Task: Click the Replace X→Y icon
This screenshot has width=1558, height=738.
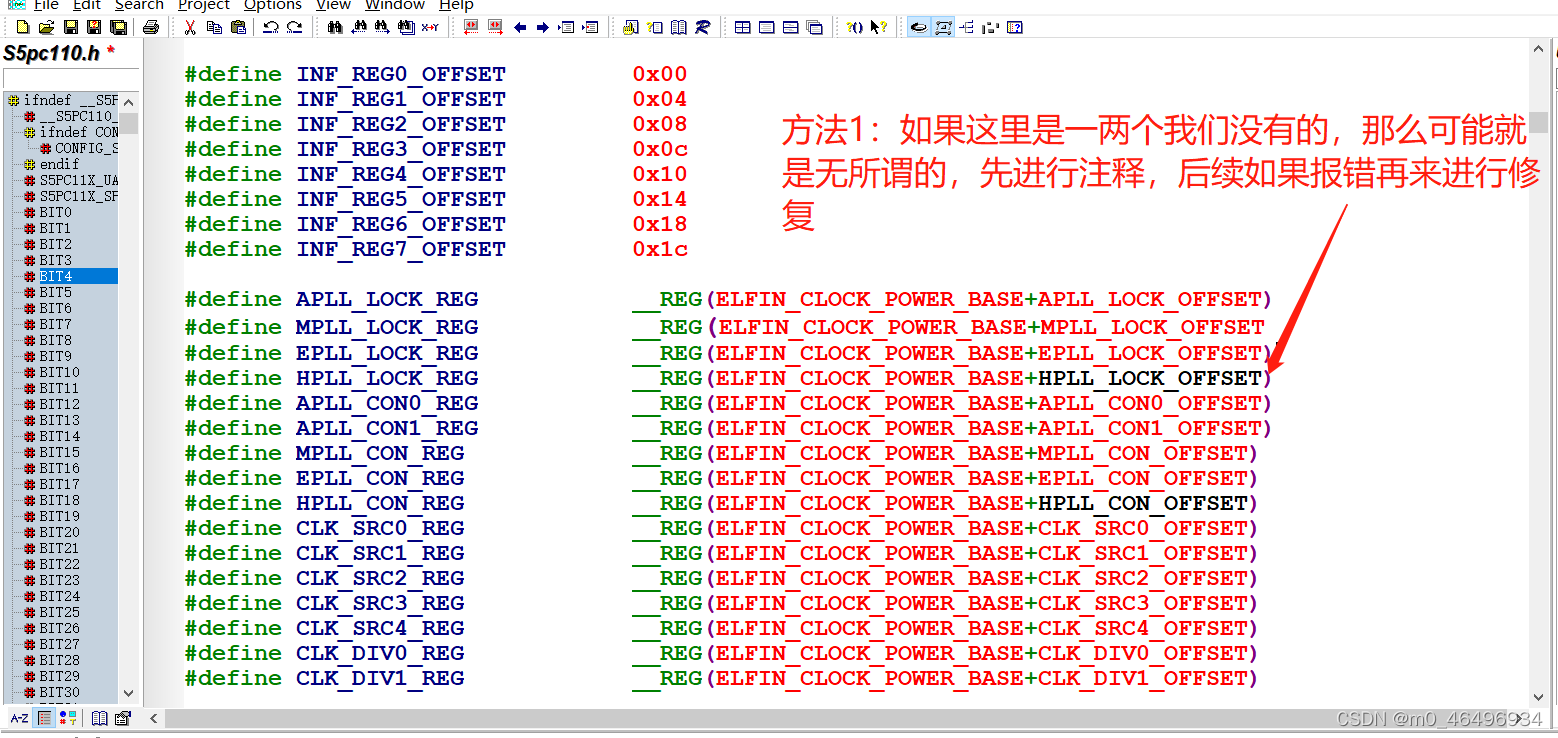Action: [x=430, y=27]
